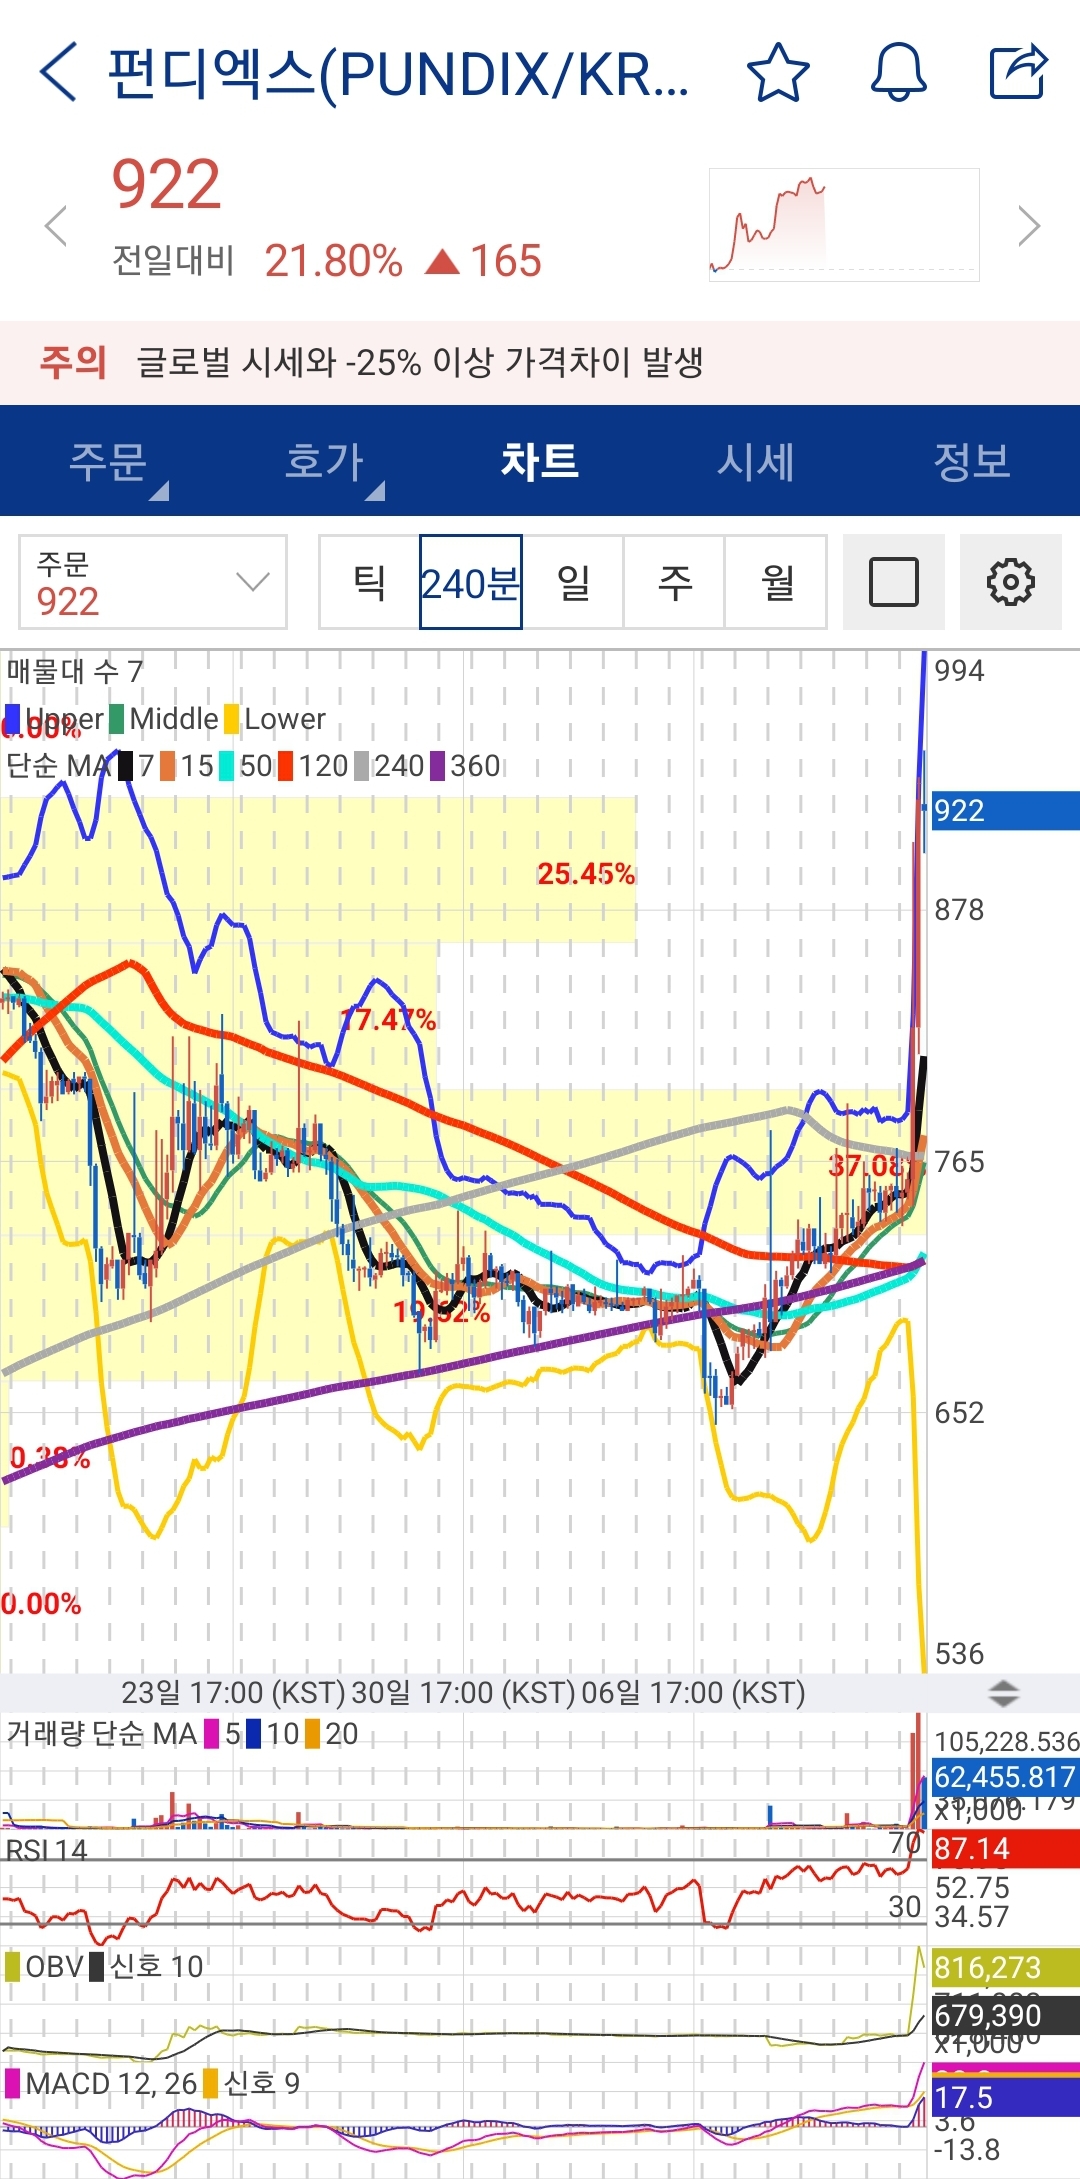Click the chart panel resize handle arrows
Image resolution: width=1080 pixels, height=2179 pixels.
pos(1003,1693)
